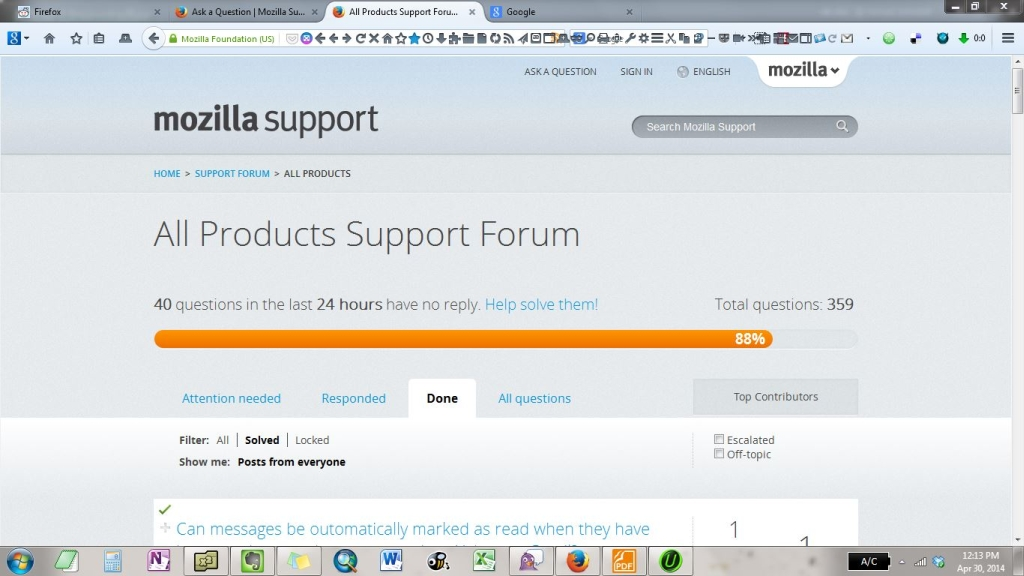Switch to the first Firefox browser tab
Viewport: 1024px width, 576px height.
point(88,12)
